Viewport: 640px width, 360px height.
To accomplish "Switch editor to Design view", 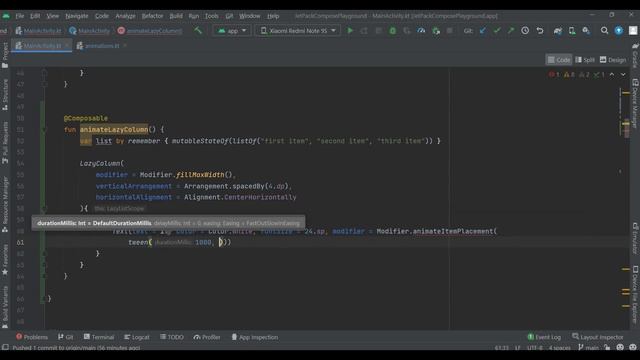I will pyautogui.click(x=613, y=60).
